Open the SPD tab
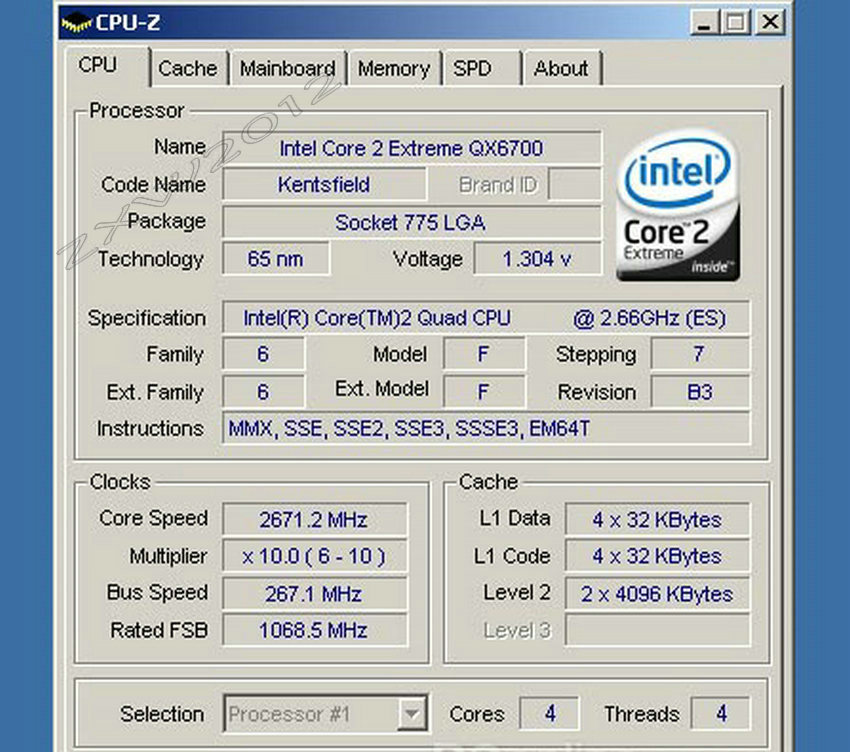850x752 pixels. click(481, 68)
